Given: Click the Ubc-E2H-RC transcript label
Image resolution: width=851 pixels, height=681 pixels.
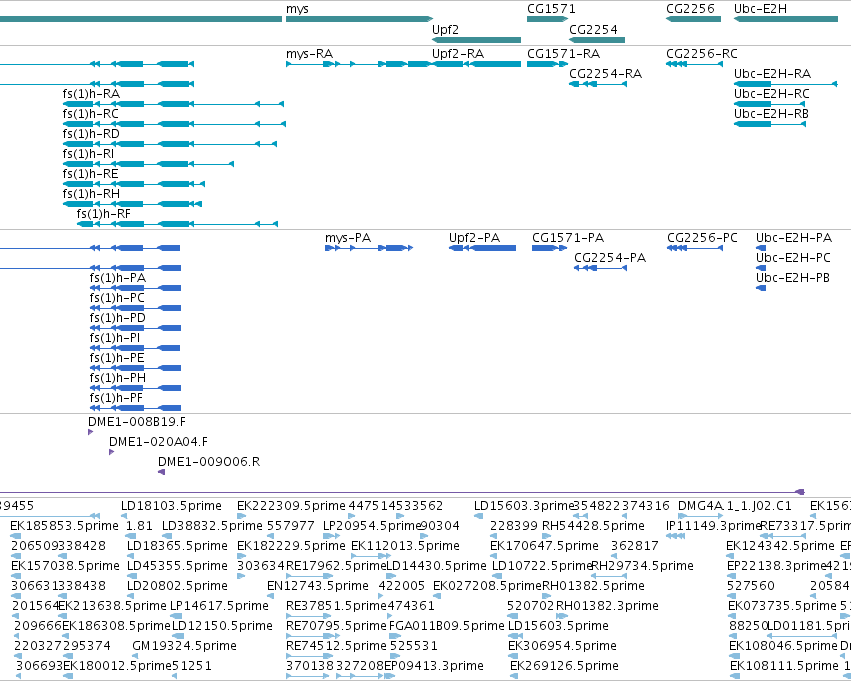Looking at the screenshot, I should (771, 93).
